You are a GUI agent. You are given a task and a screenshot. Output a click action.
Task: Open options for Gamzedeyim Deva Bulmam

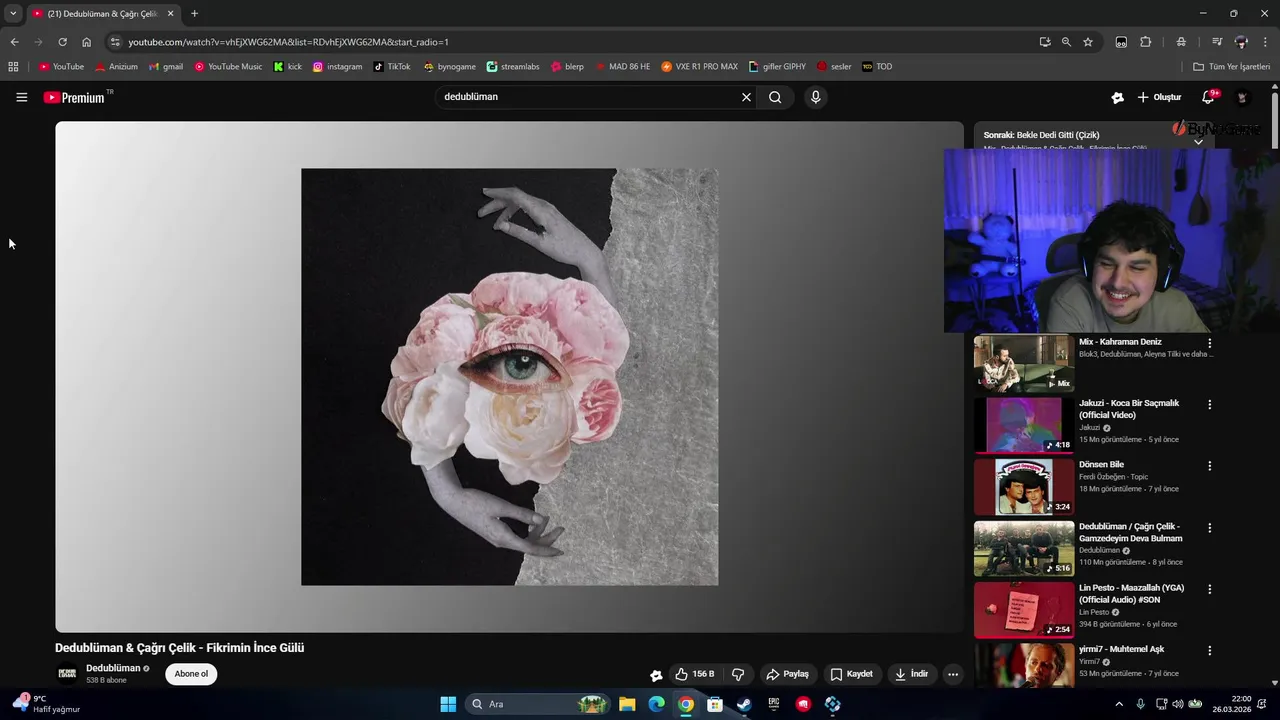(x=1209, y=528)
